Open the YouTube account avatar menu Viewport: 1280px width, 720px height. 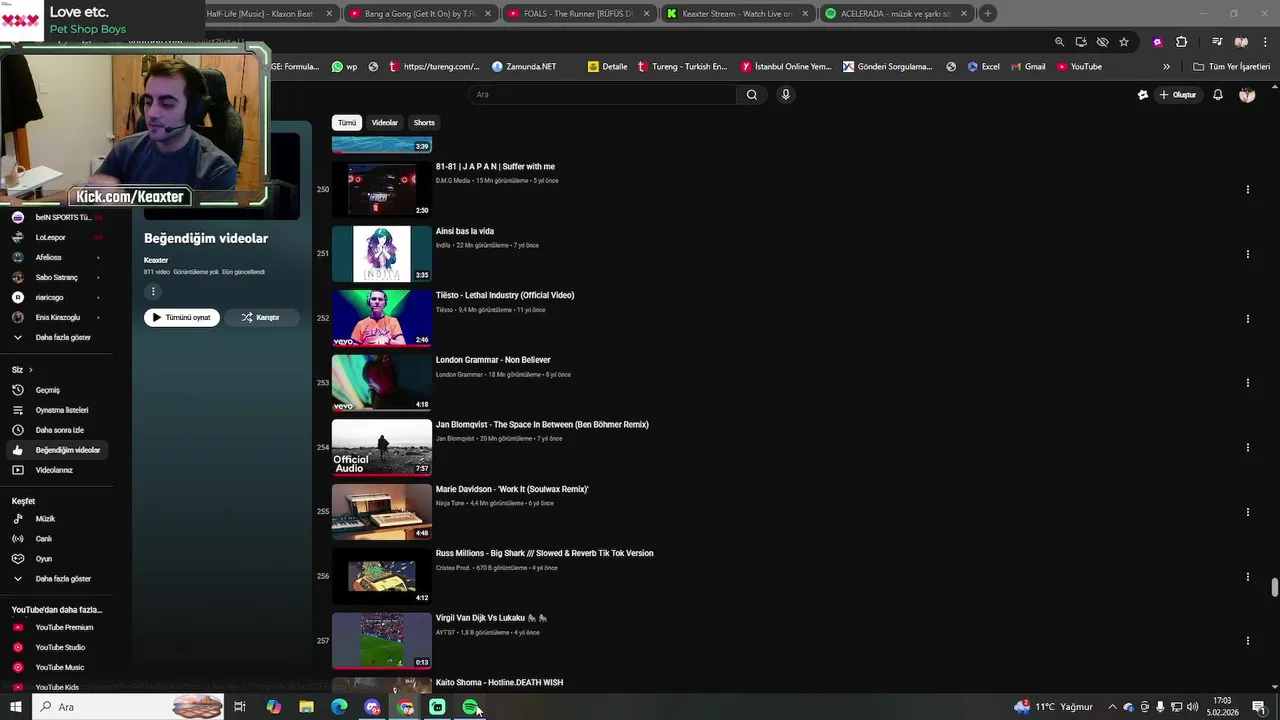click(1247, 95)
